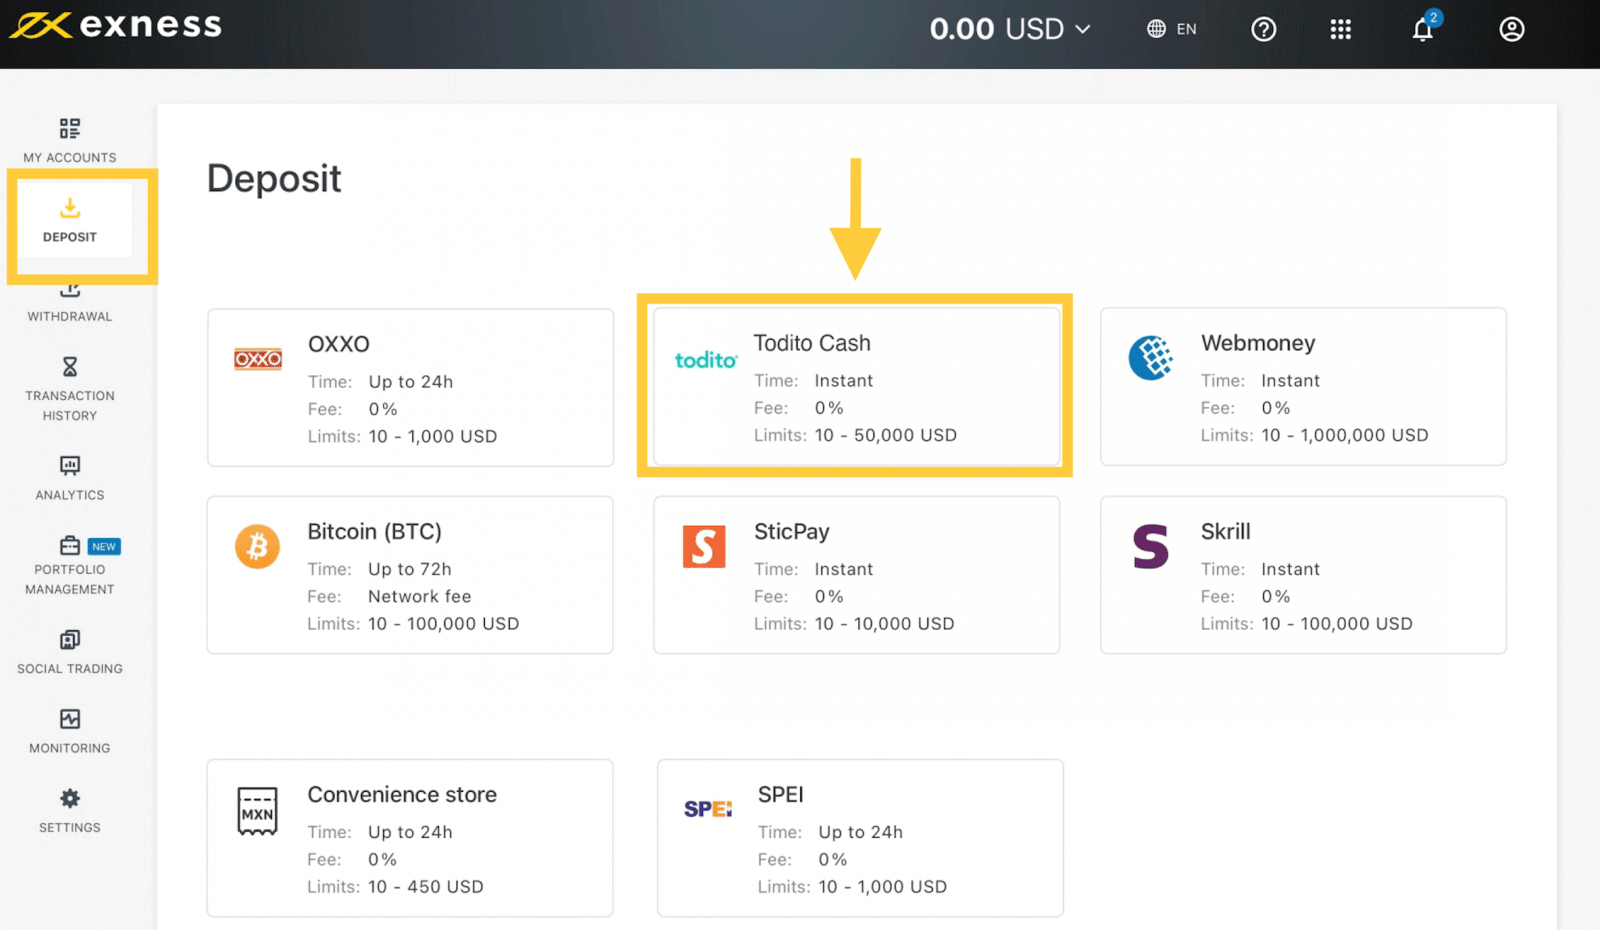Select Todito Cash deposit method title
This screenshot has width=1600, height=930.
click(x=812, y=343)
